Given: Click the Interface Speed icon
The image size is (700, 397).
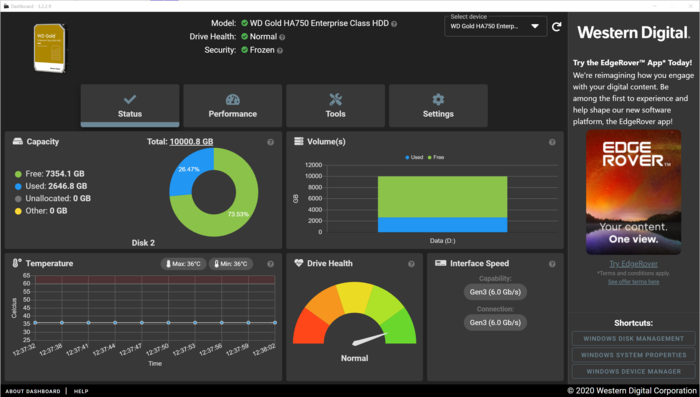Looking at the screenshot, I should click(441, 263).
